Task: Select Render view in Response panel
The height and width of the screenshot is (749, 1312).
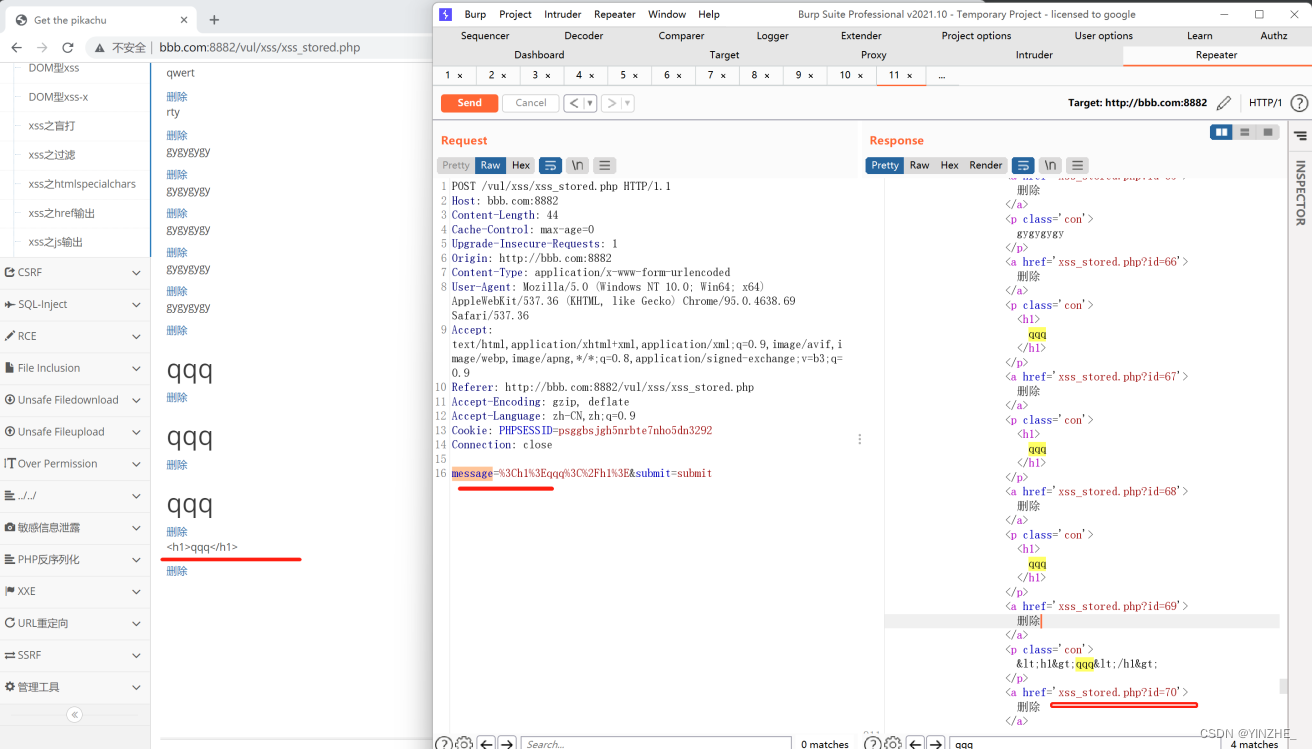Action: point(985,165)
